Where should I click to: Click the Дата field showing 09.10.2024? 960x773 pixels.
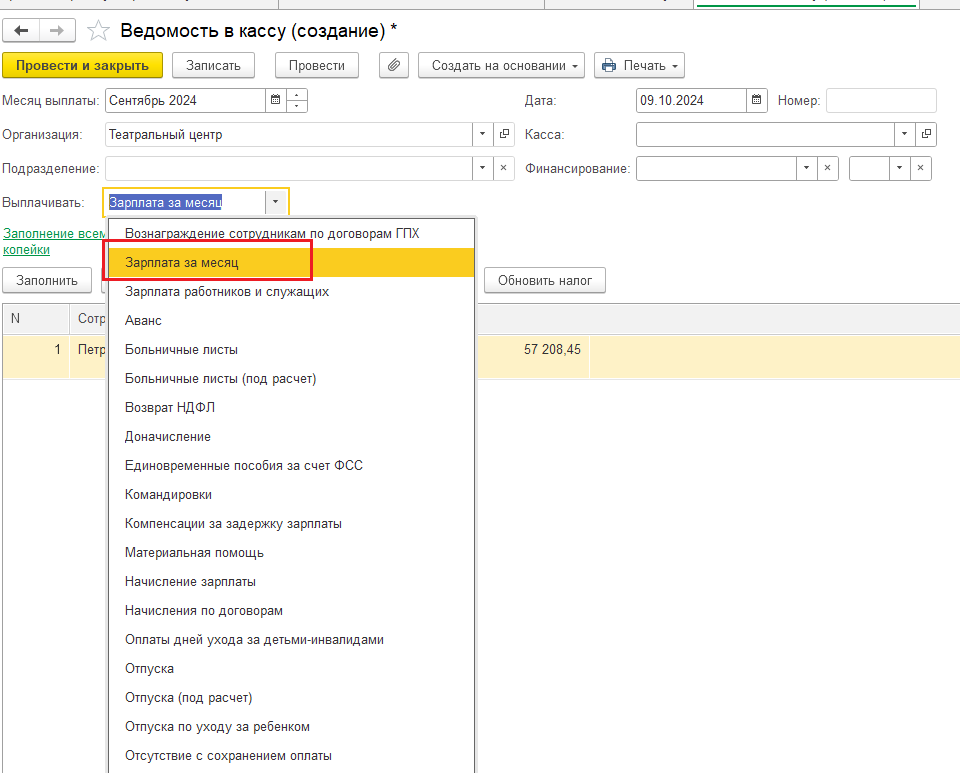coord(691,100)
